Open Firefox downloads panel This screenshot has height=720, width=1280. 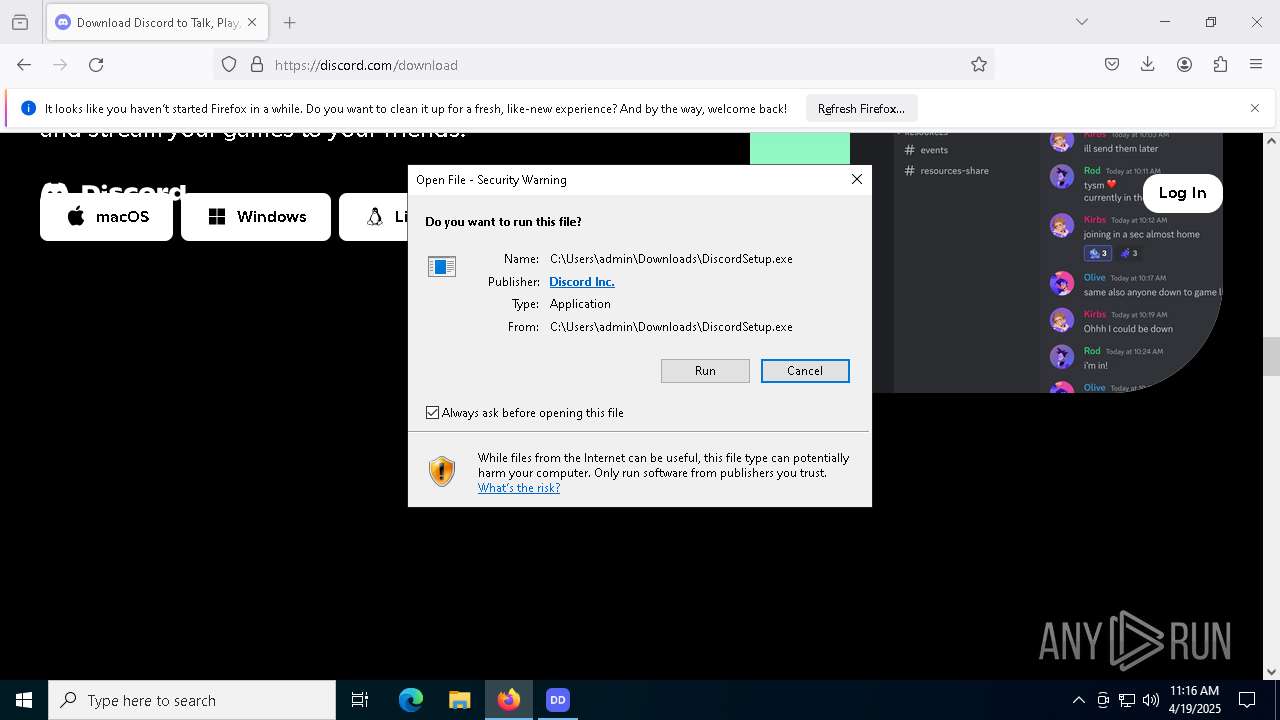click(x=1148, y=65)
